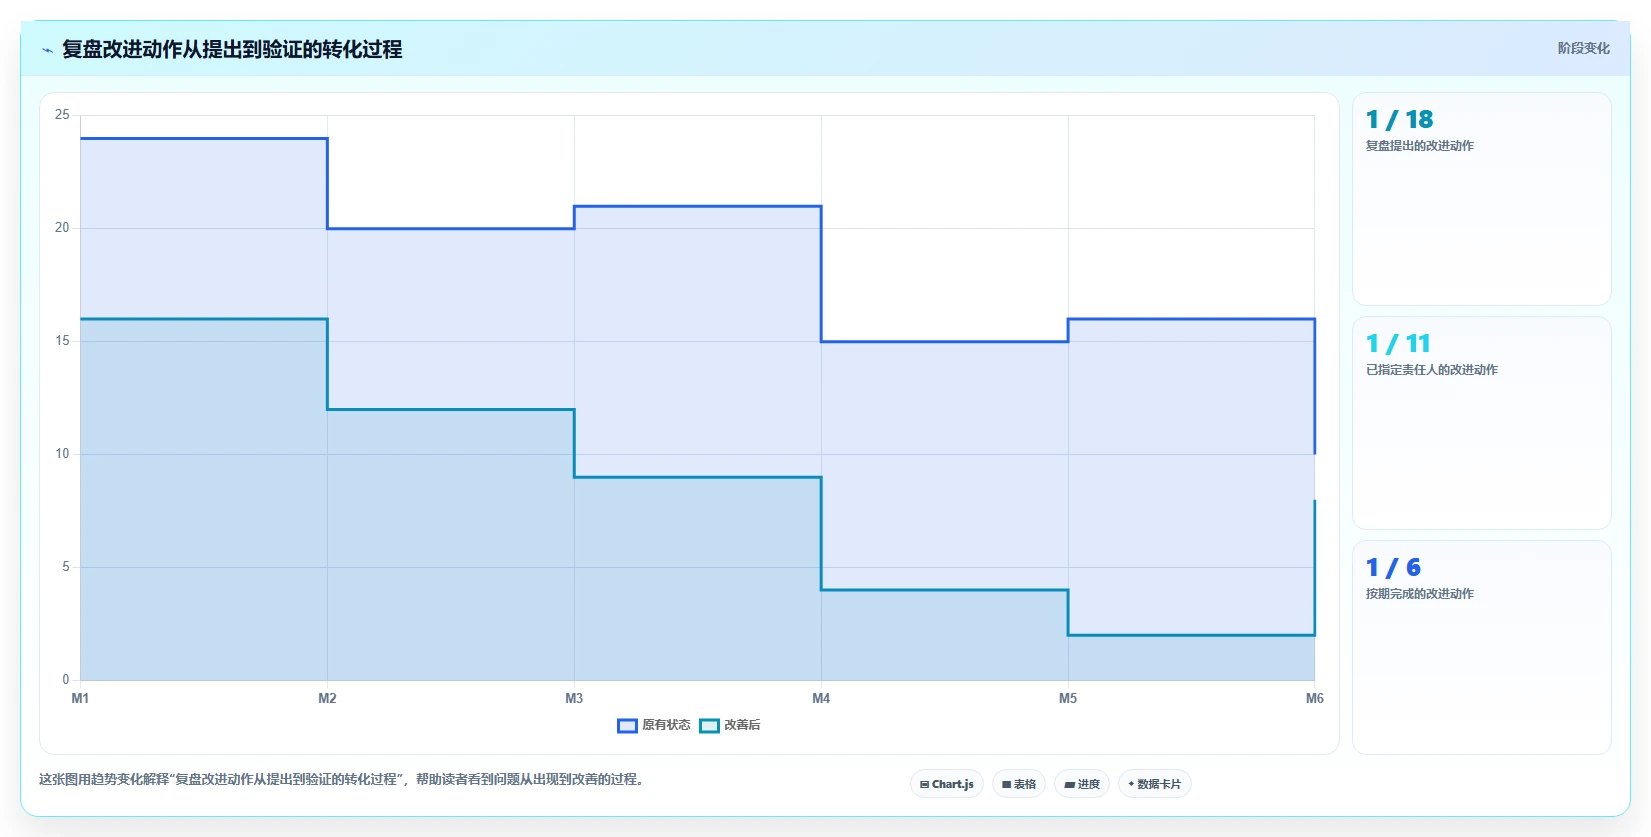
Task: Click the title 复盘改进动作从提出到验证的转化过程
Action: 232,49
